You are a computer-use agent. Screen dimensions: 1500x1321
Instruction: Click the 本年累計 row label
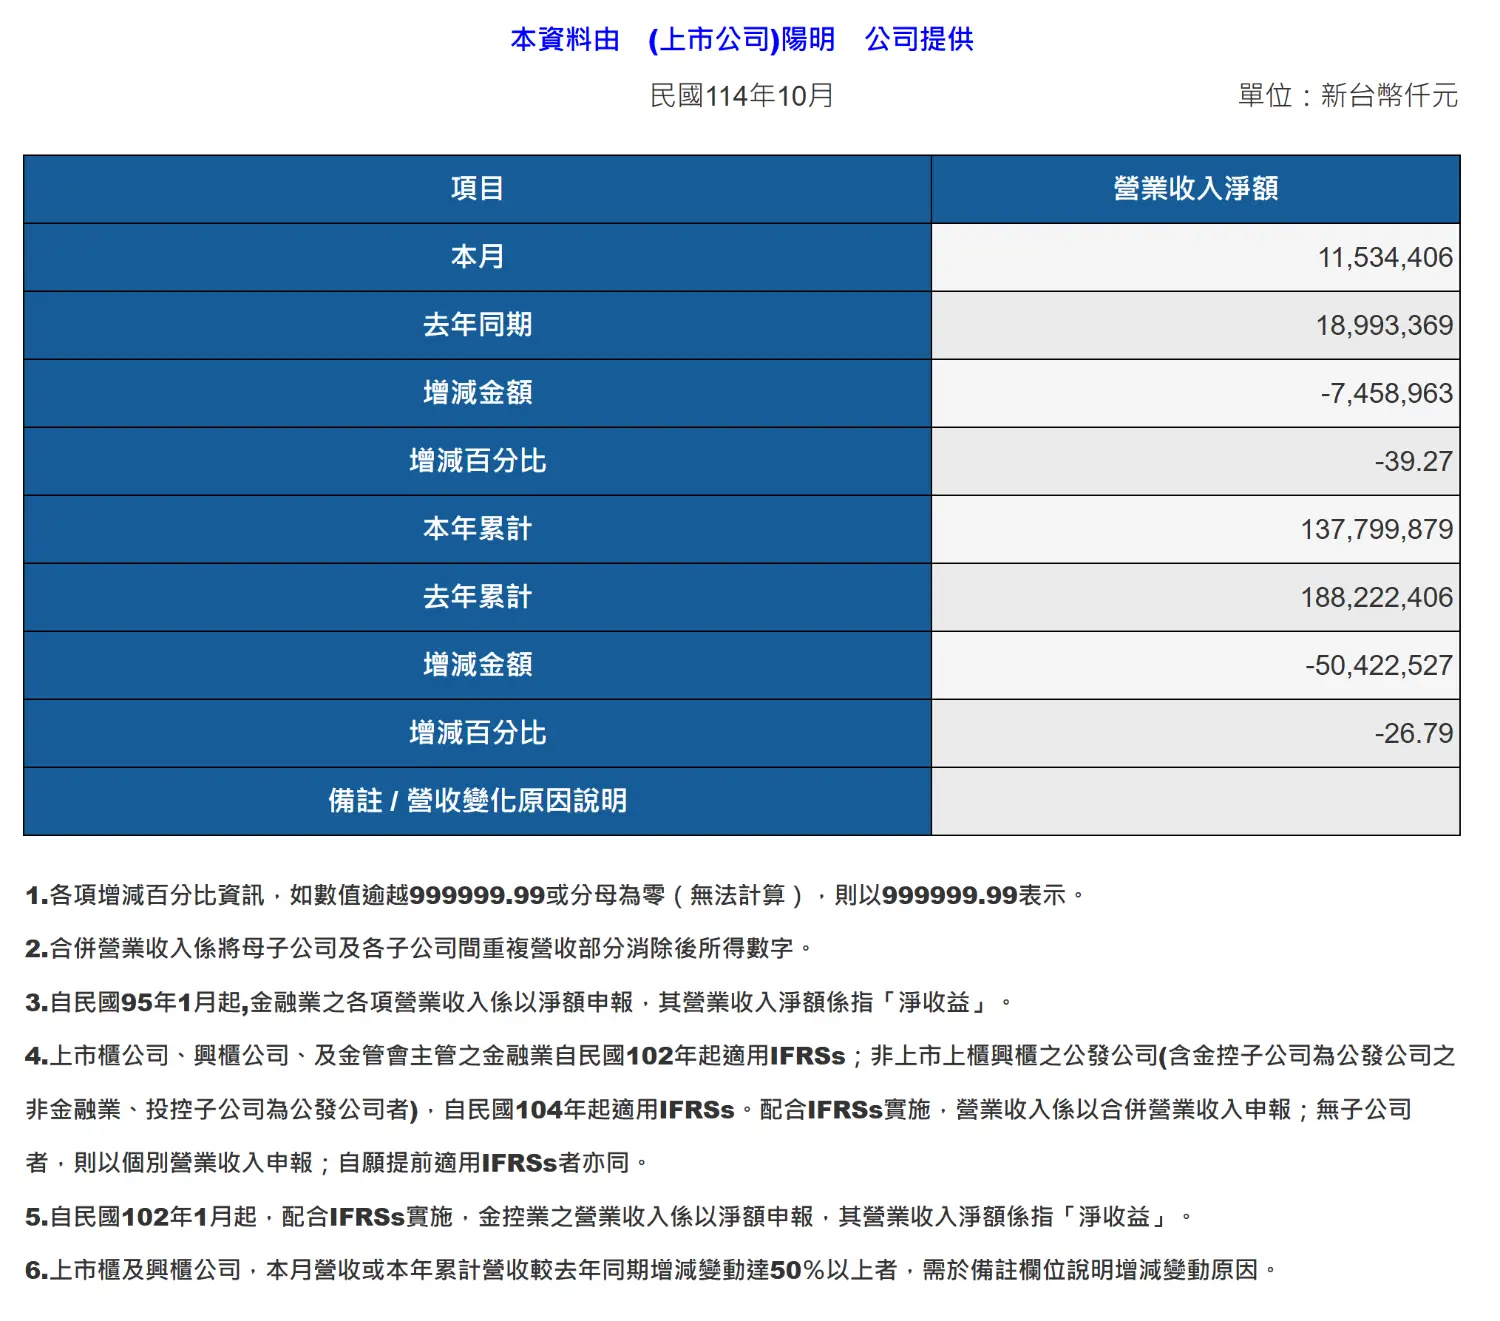(x=477, y=529)
